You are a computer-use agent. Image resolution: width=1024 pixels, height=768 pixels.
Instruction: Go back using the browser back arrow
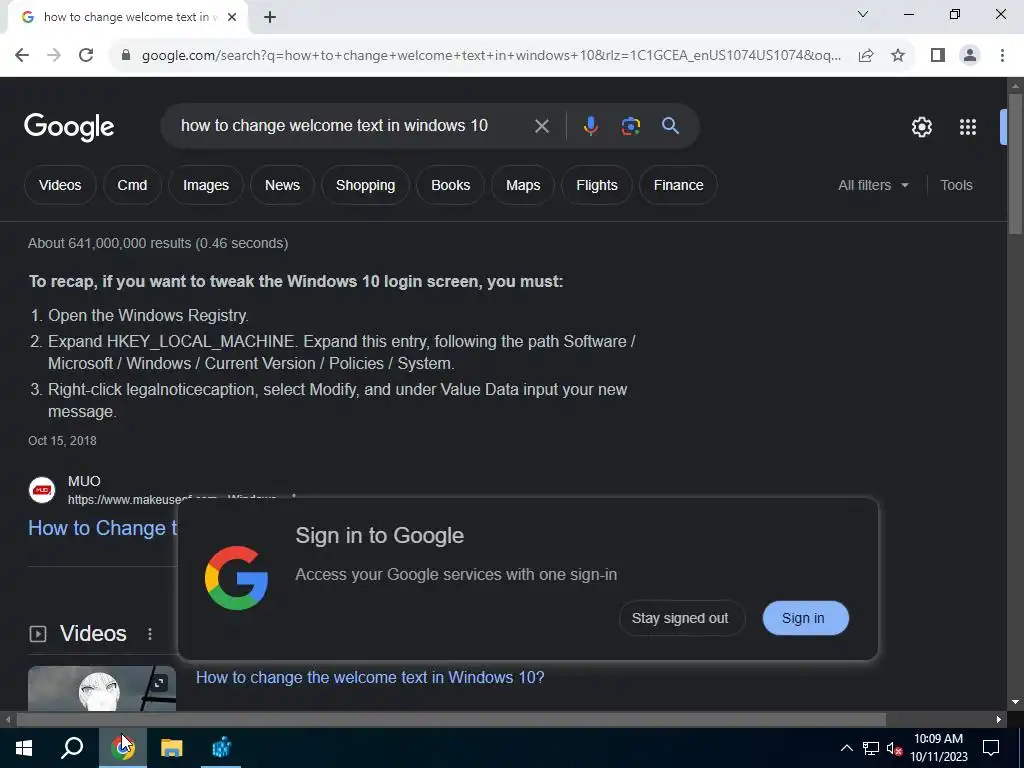22,55
